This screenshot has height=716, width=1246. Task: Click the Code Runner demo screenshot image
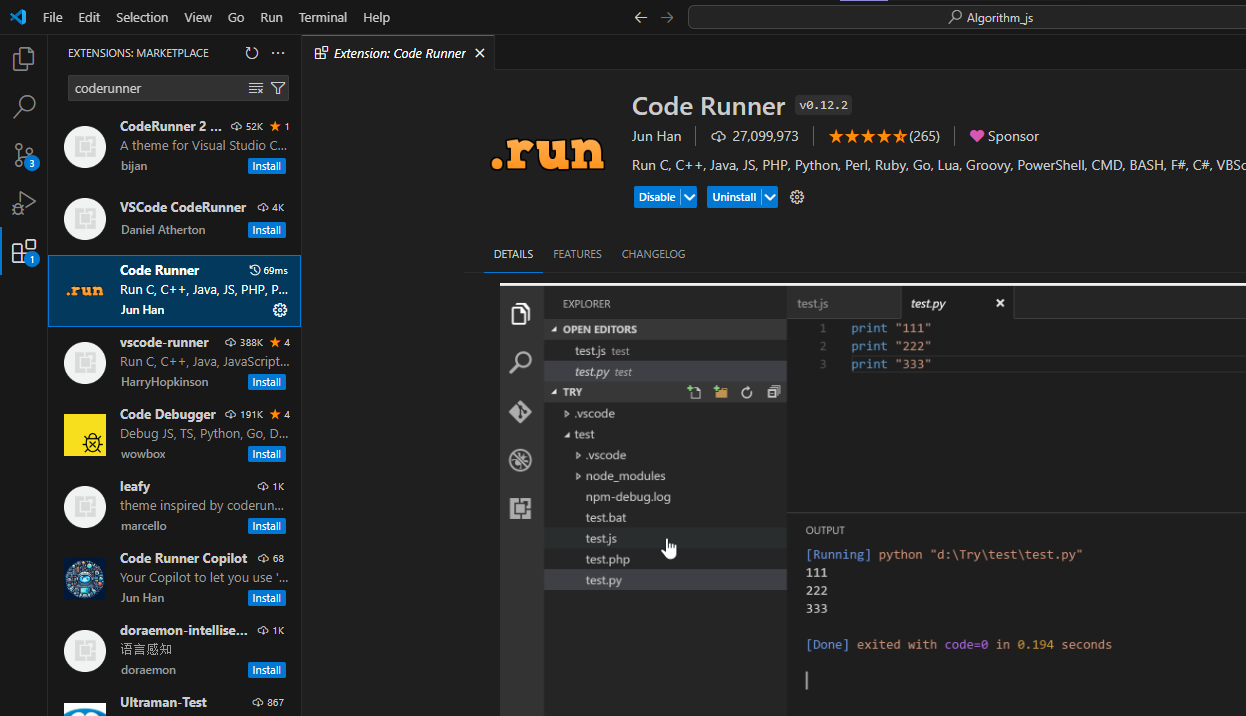click(873, 500)
